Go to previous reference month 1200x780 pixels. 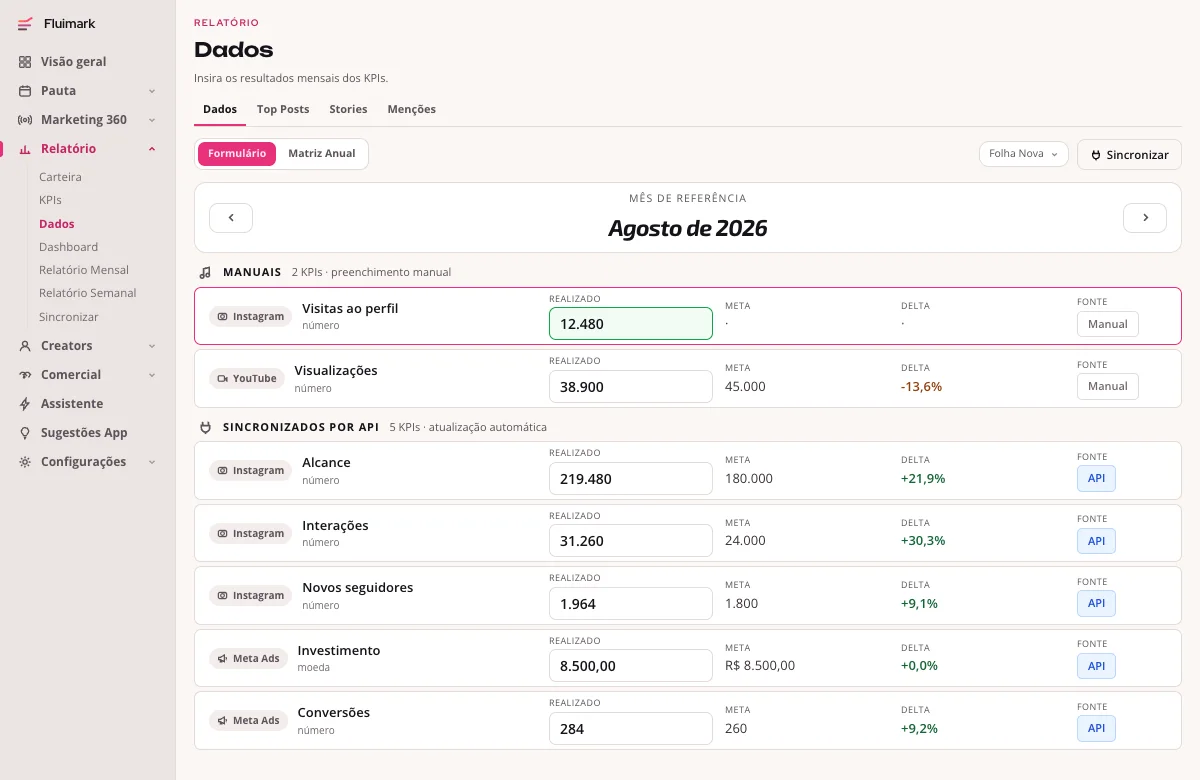click(231, 217)
